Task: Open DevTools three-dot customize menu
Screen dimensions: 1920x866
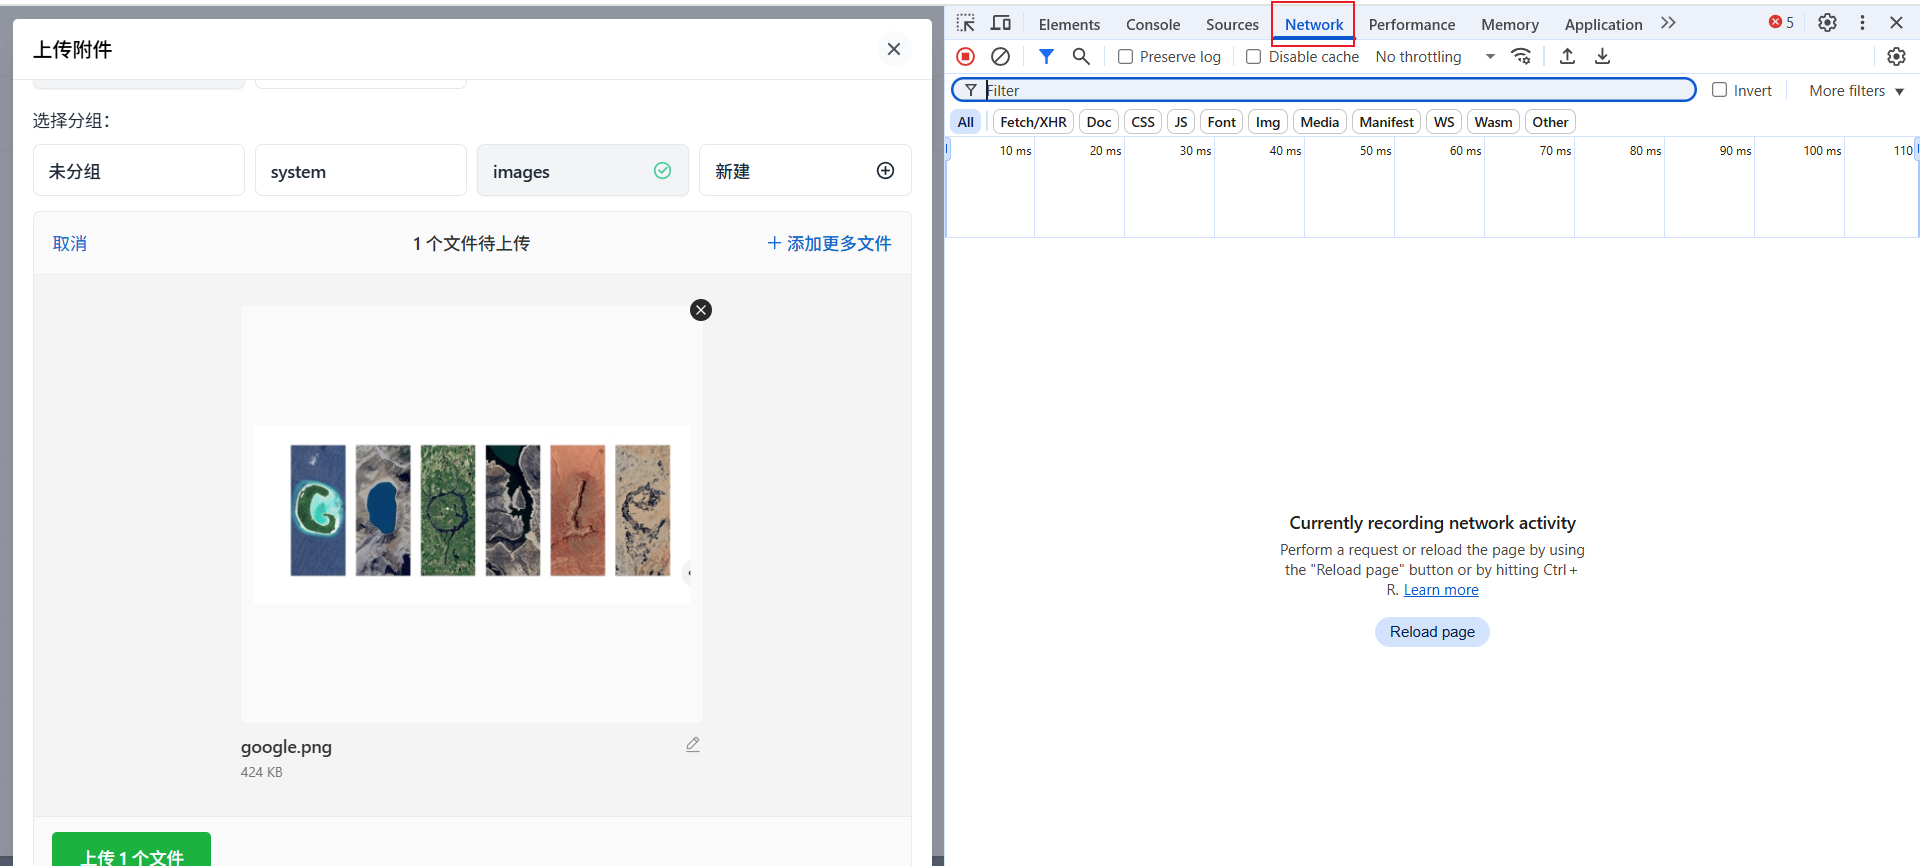Action: point(1862,23)
